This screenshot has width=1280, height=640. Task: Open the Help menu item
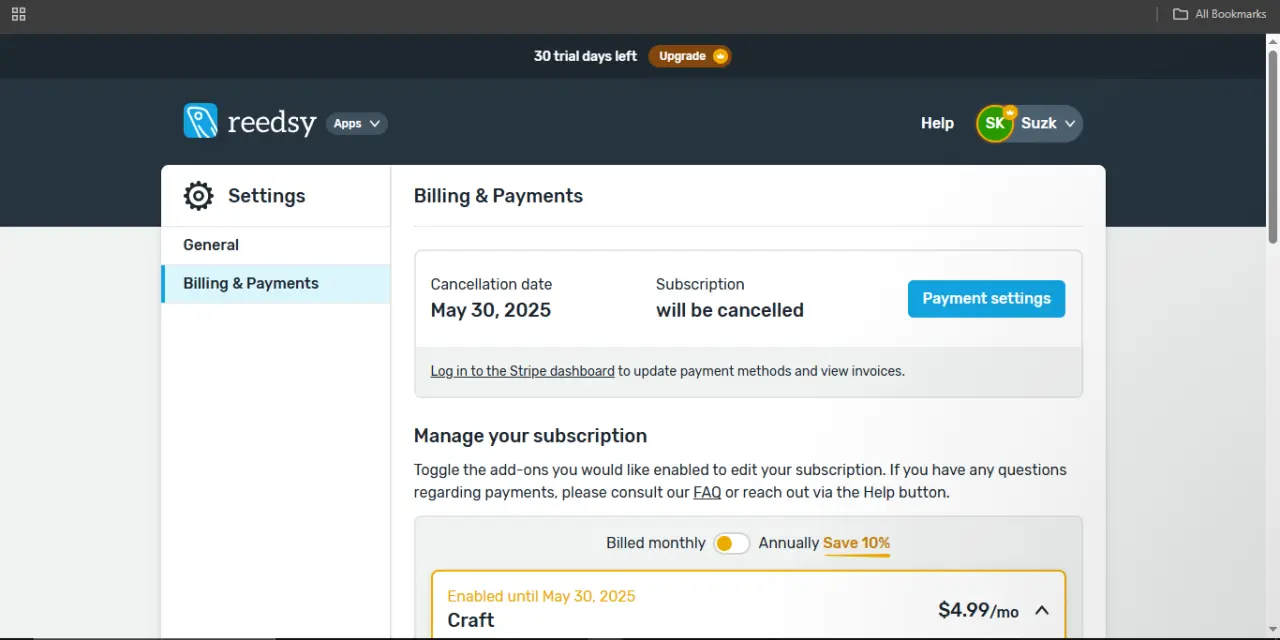pyautogui.click(x=937, y=123)
